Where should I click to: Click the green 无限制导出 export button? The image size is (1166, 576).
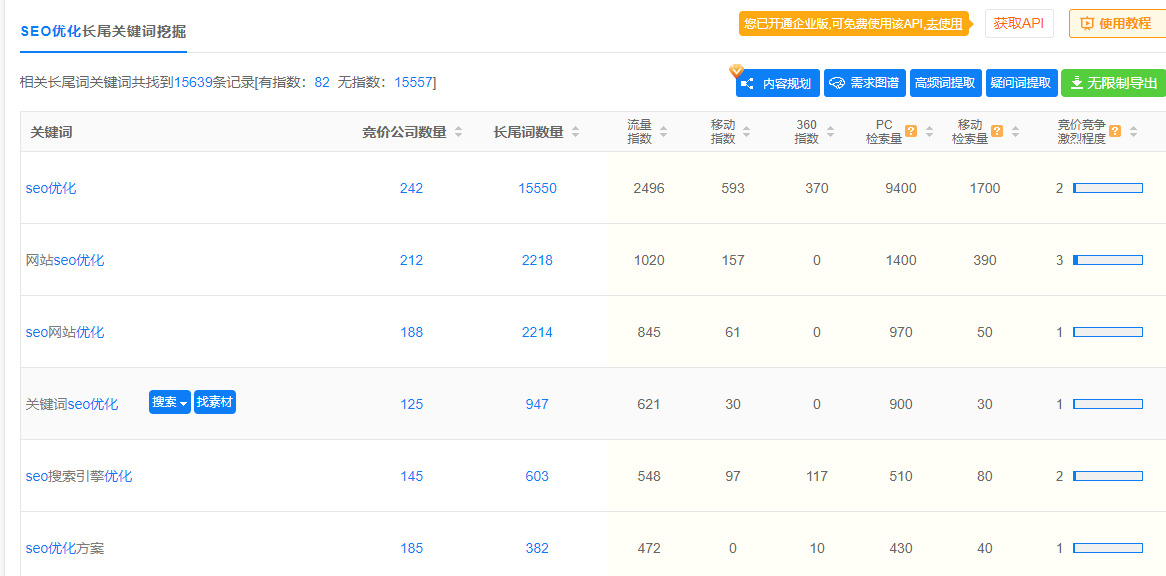click(x=1113, y=83)
